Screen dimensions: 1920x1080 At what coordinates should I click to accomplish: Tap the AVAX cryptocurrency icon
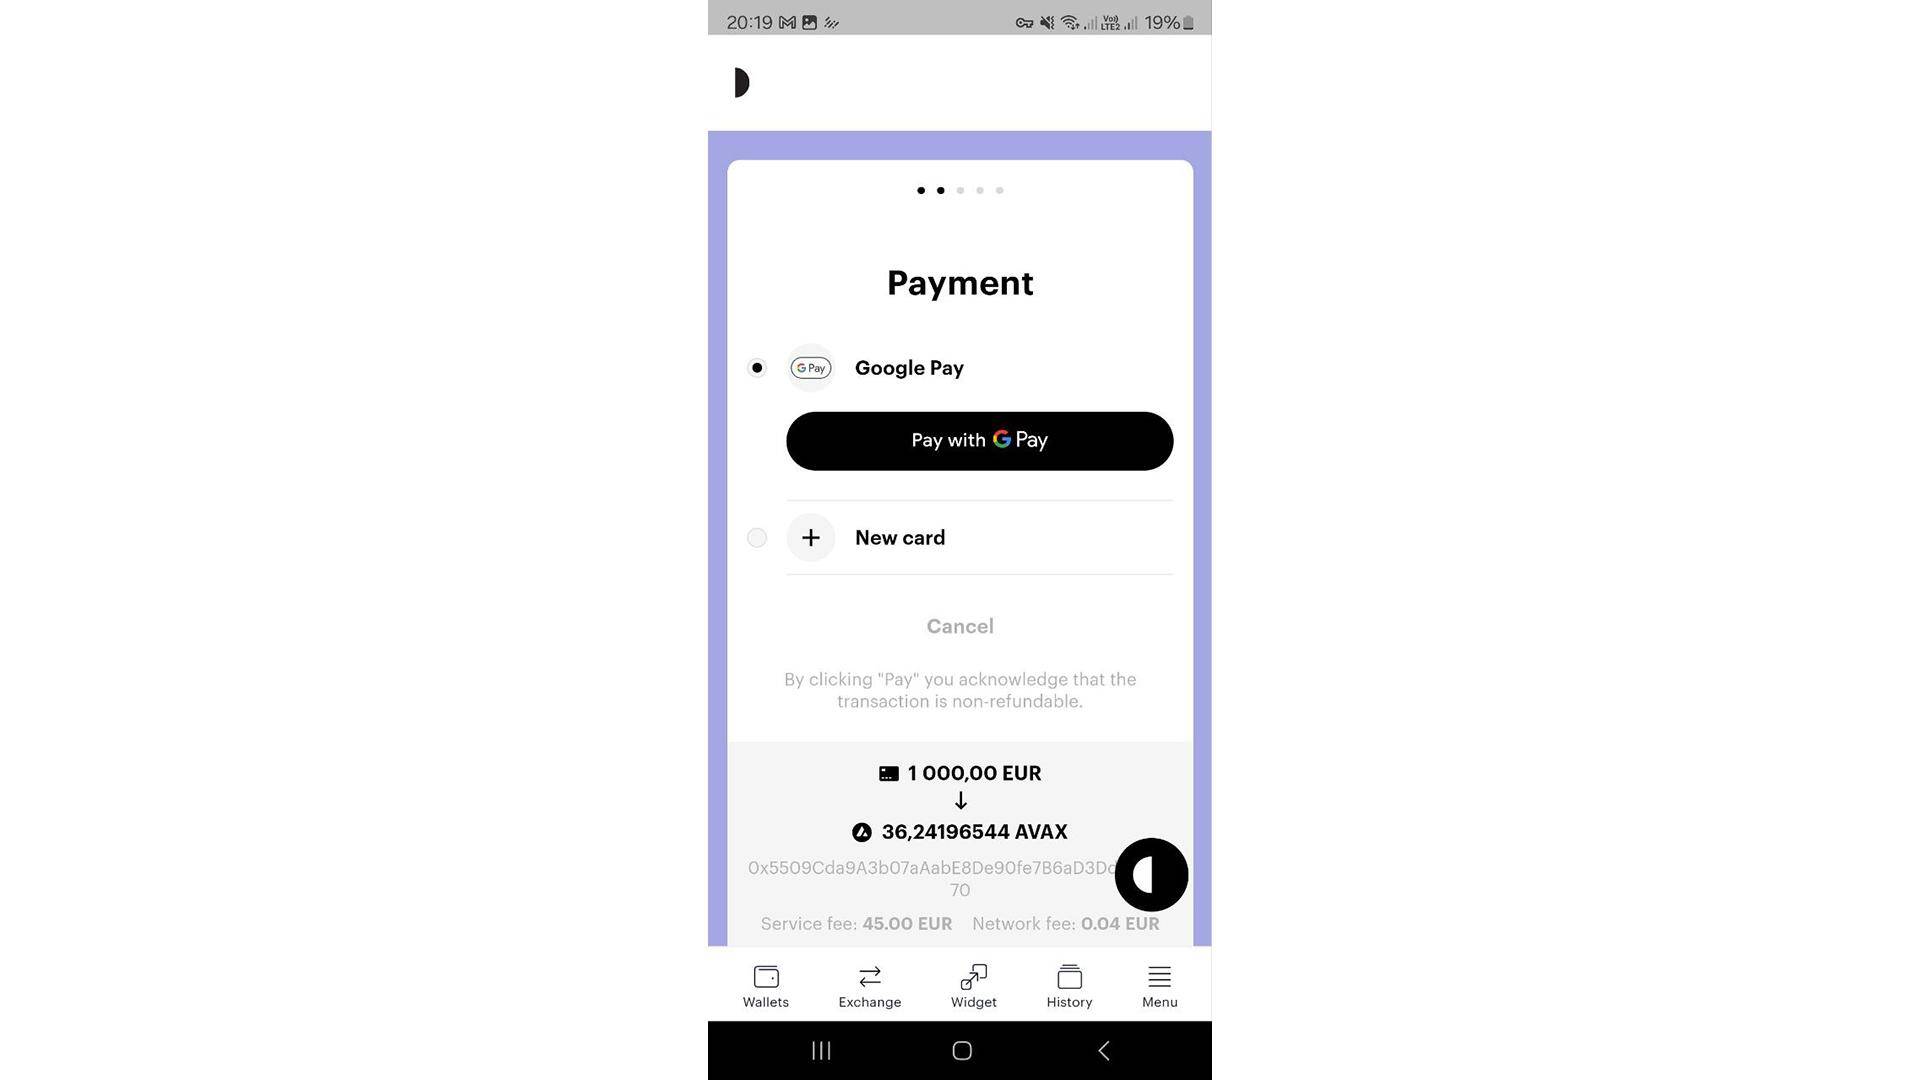click(861, 831)
